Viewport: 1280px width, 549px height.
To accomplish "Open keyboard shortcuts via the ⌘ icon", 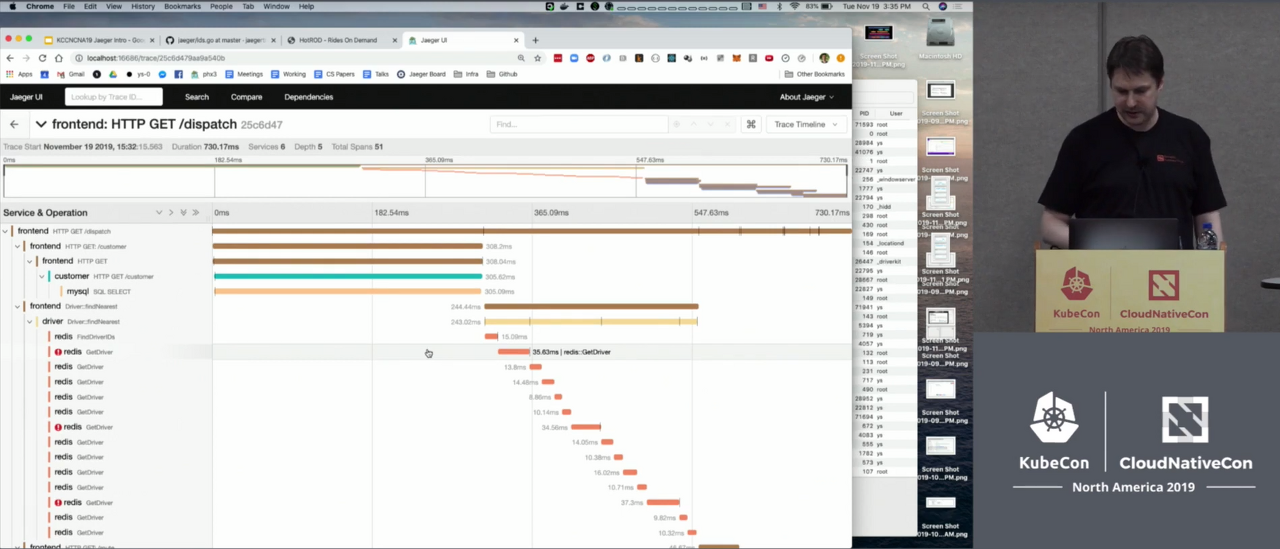I will [751, 124].
